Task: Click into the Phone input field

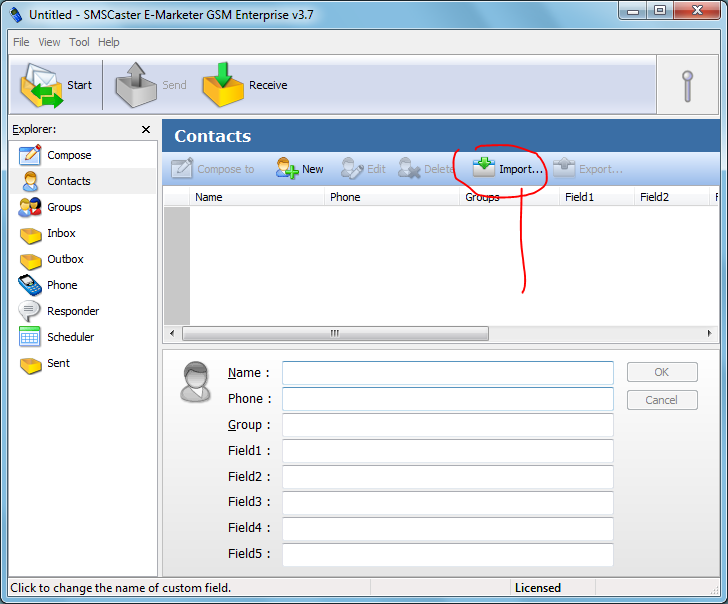Action: tap(448, 399)
